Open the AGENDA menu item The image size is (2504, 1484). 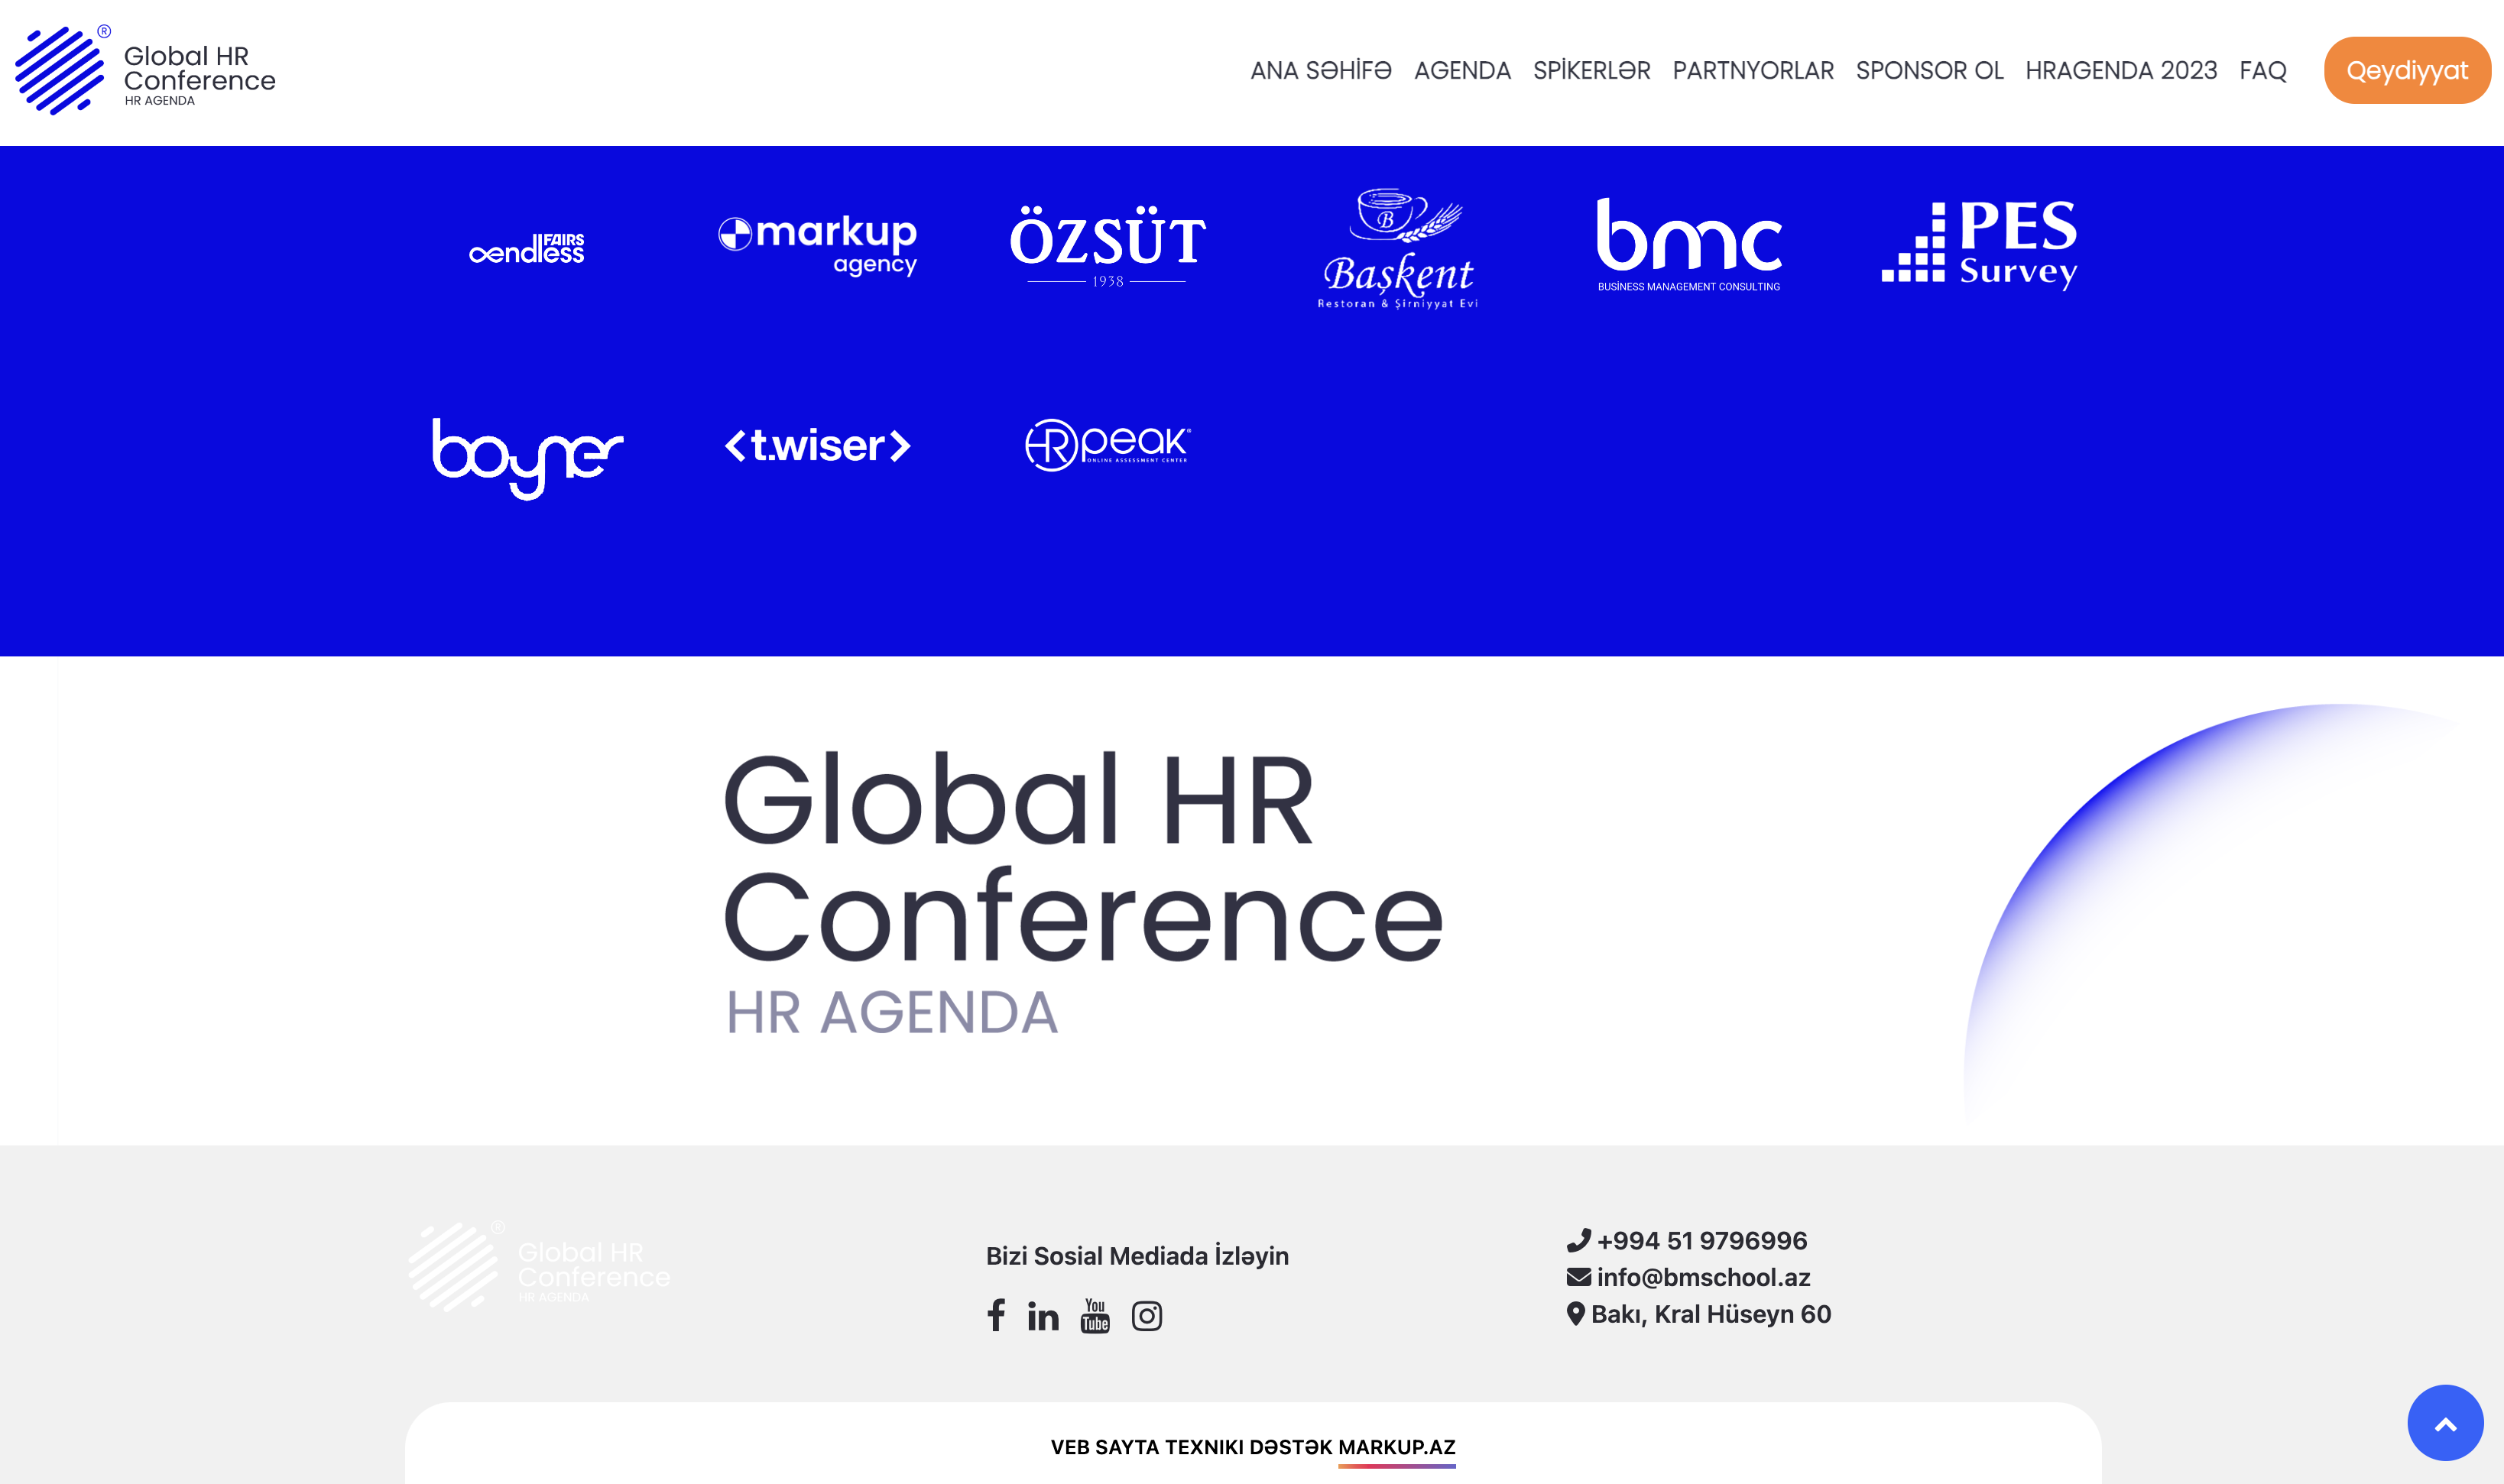[1462, 71]
